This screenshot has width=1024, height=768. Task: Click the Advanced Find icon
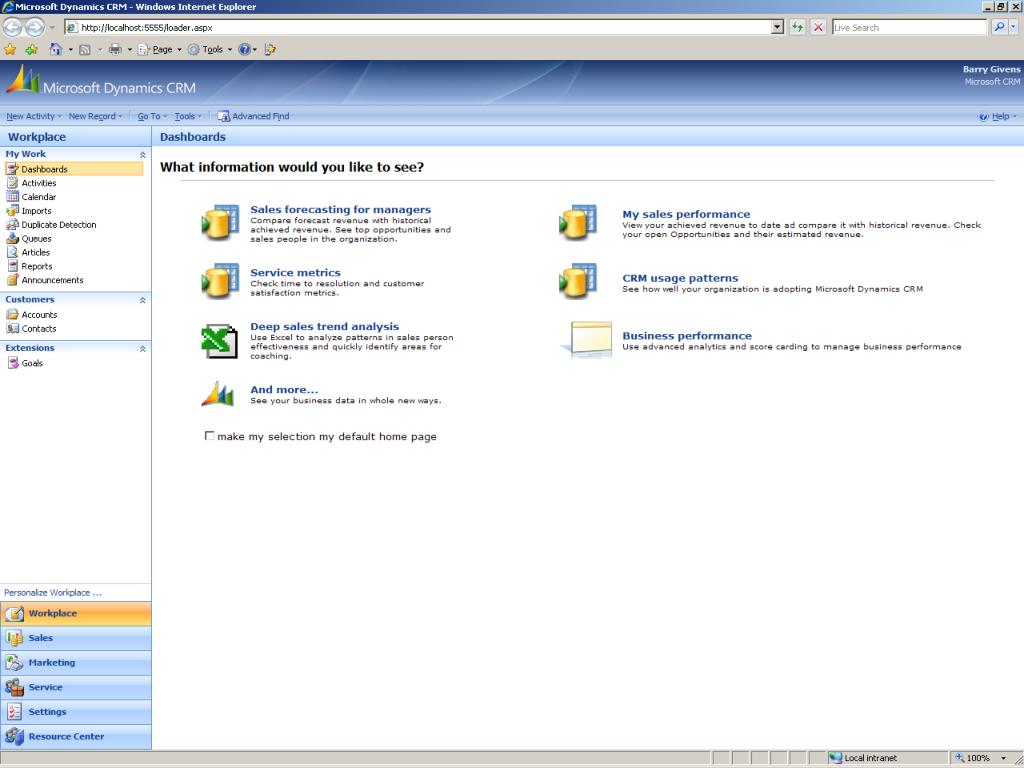(223, 116)
